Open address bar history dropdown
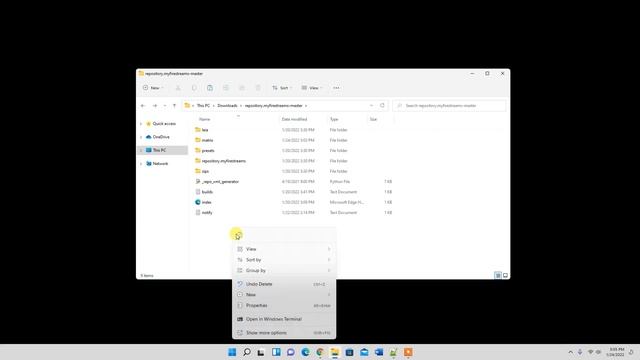This screenshot has width=640, height=360. [x=371, y=105]
